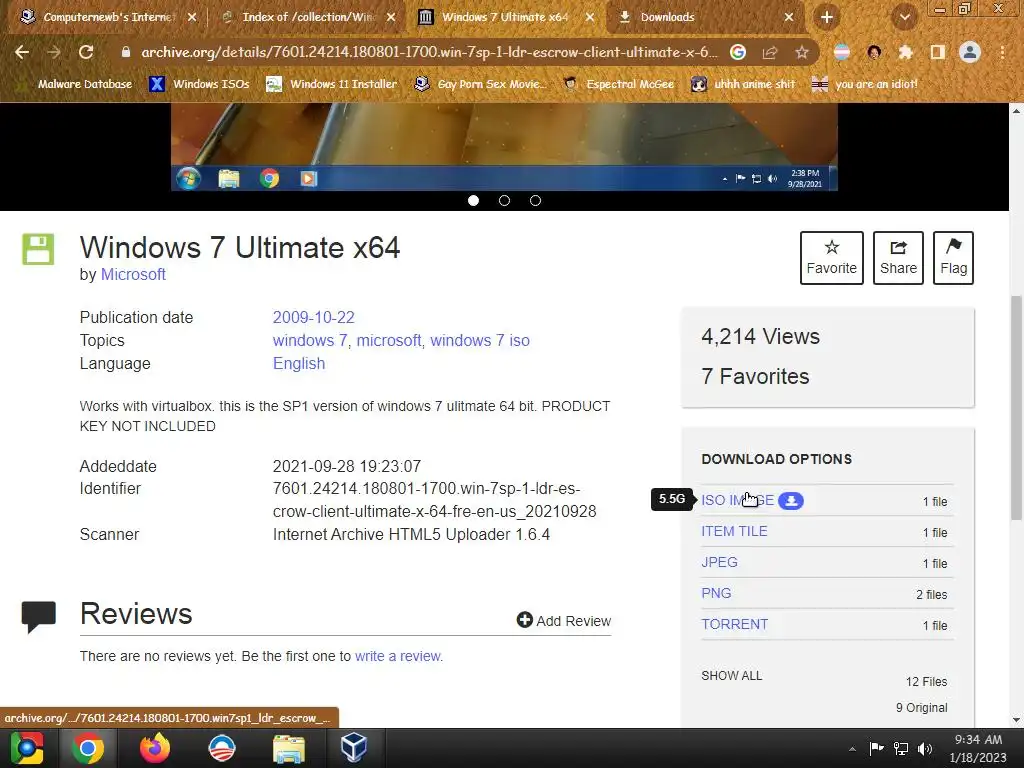Click the Share button

(x=898, y=257)
